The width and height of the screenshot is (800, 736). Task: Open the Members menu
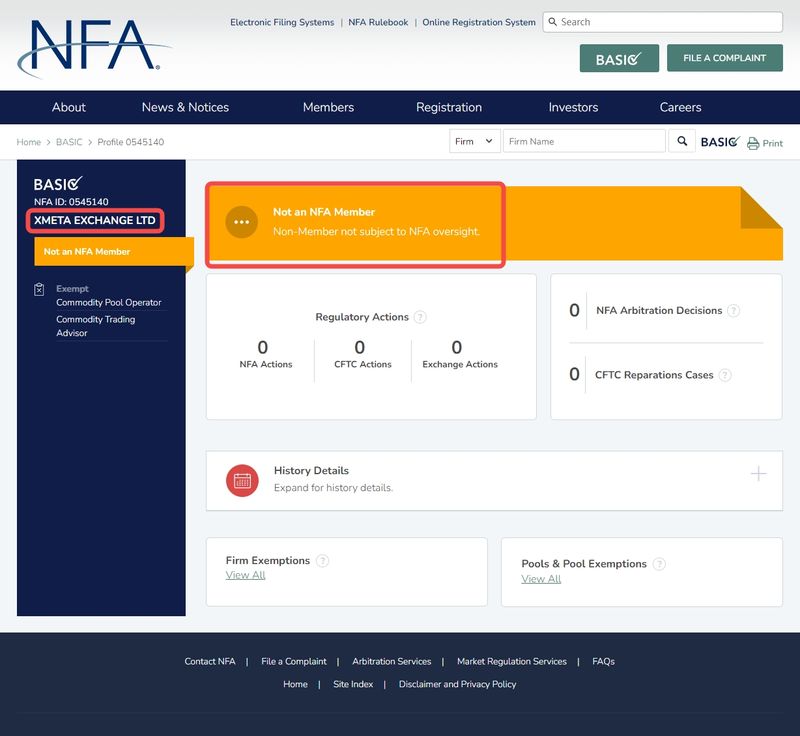[x=328, y=107]
